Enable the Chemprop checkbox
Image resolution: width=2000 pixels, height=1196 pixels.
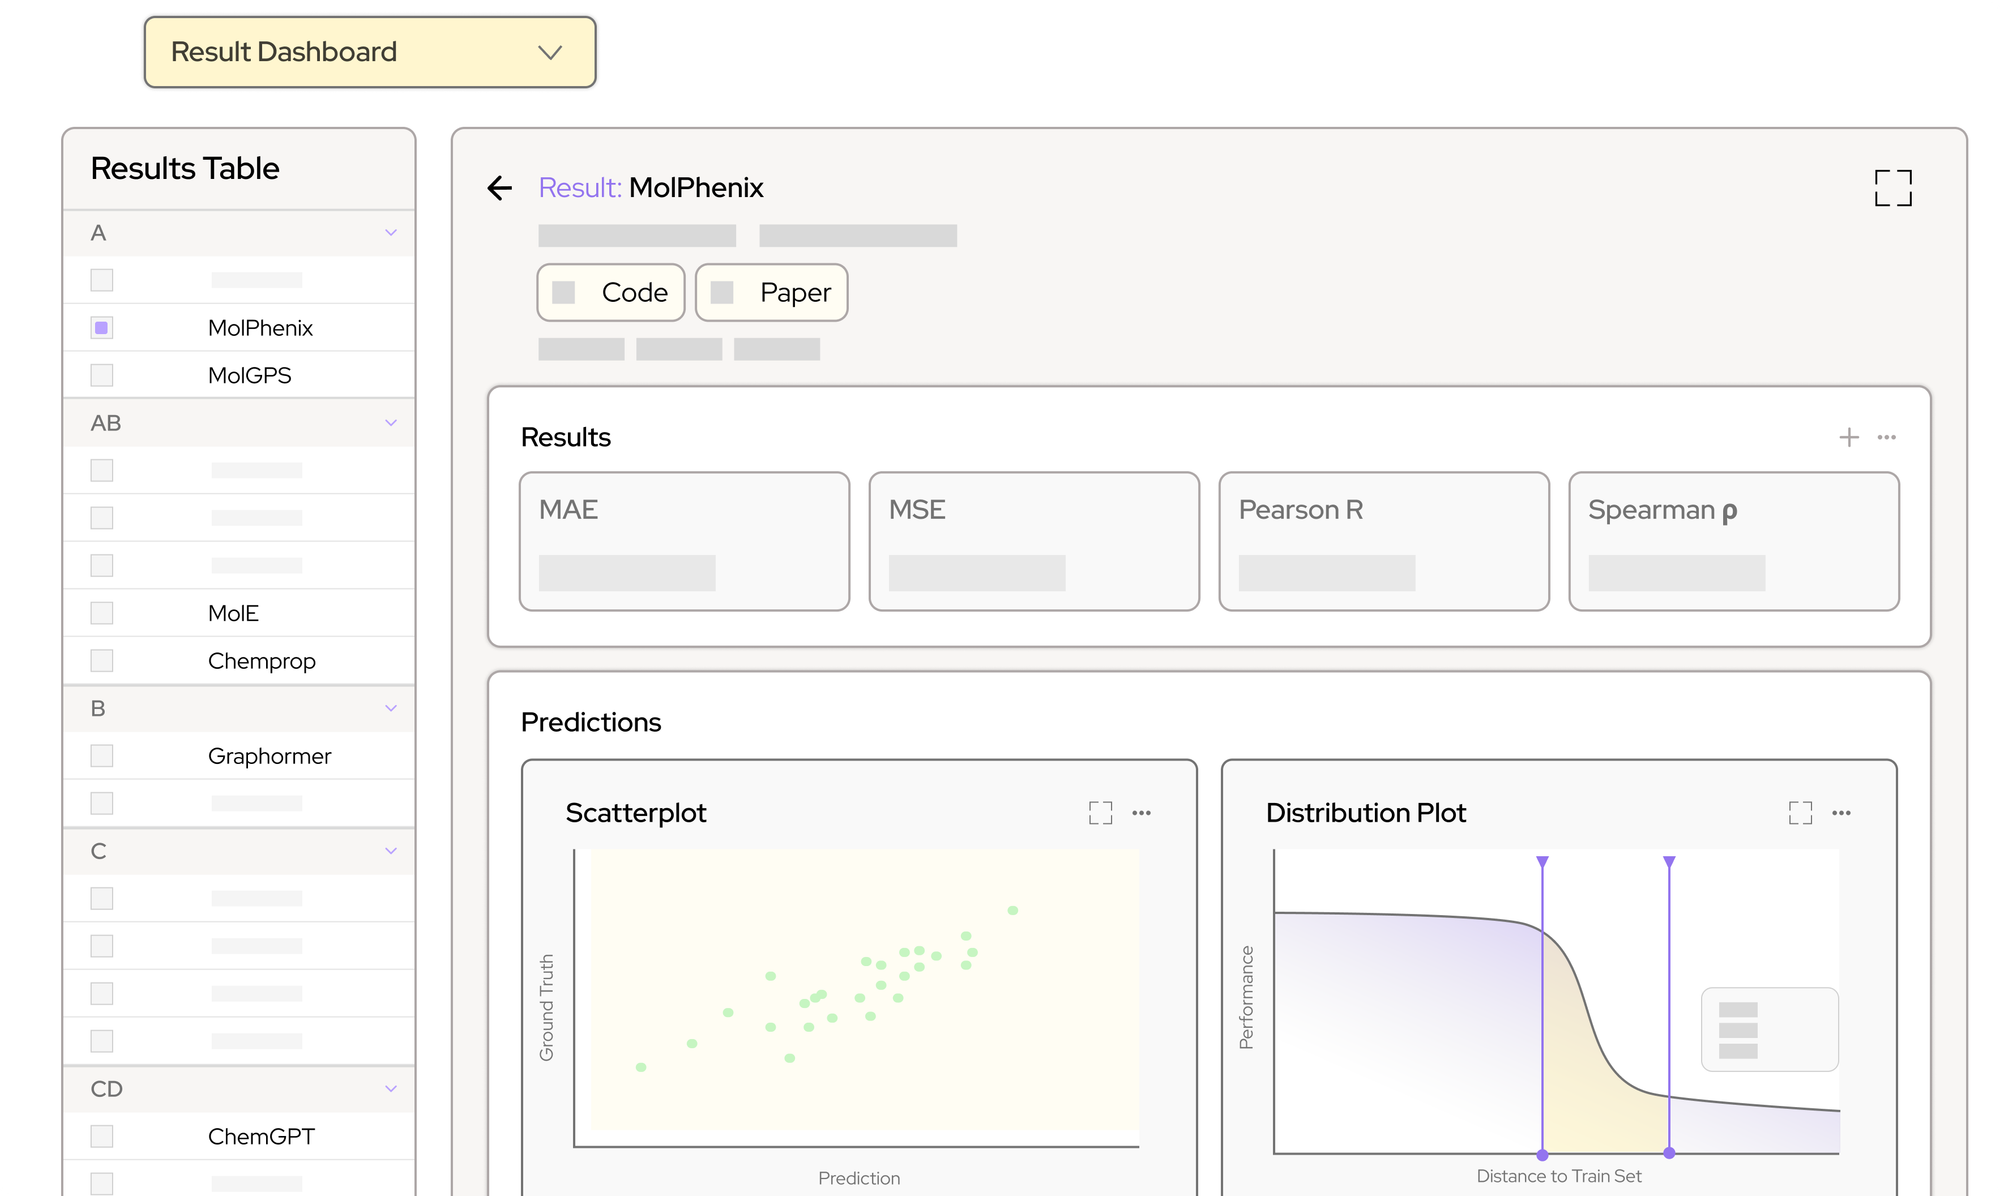pyautogui.click(x=102, y=661)
